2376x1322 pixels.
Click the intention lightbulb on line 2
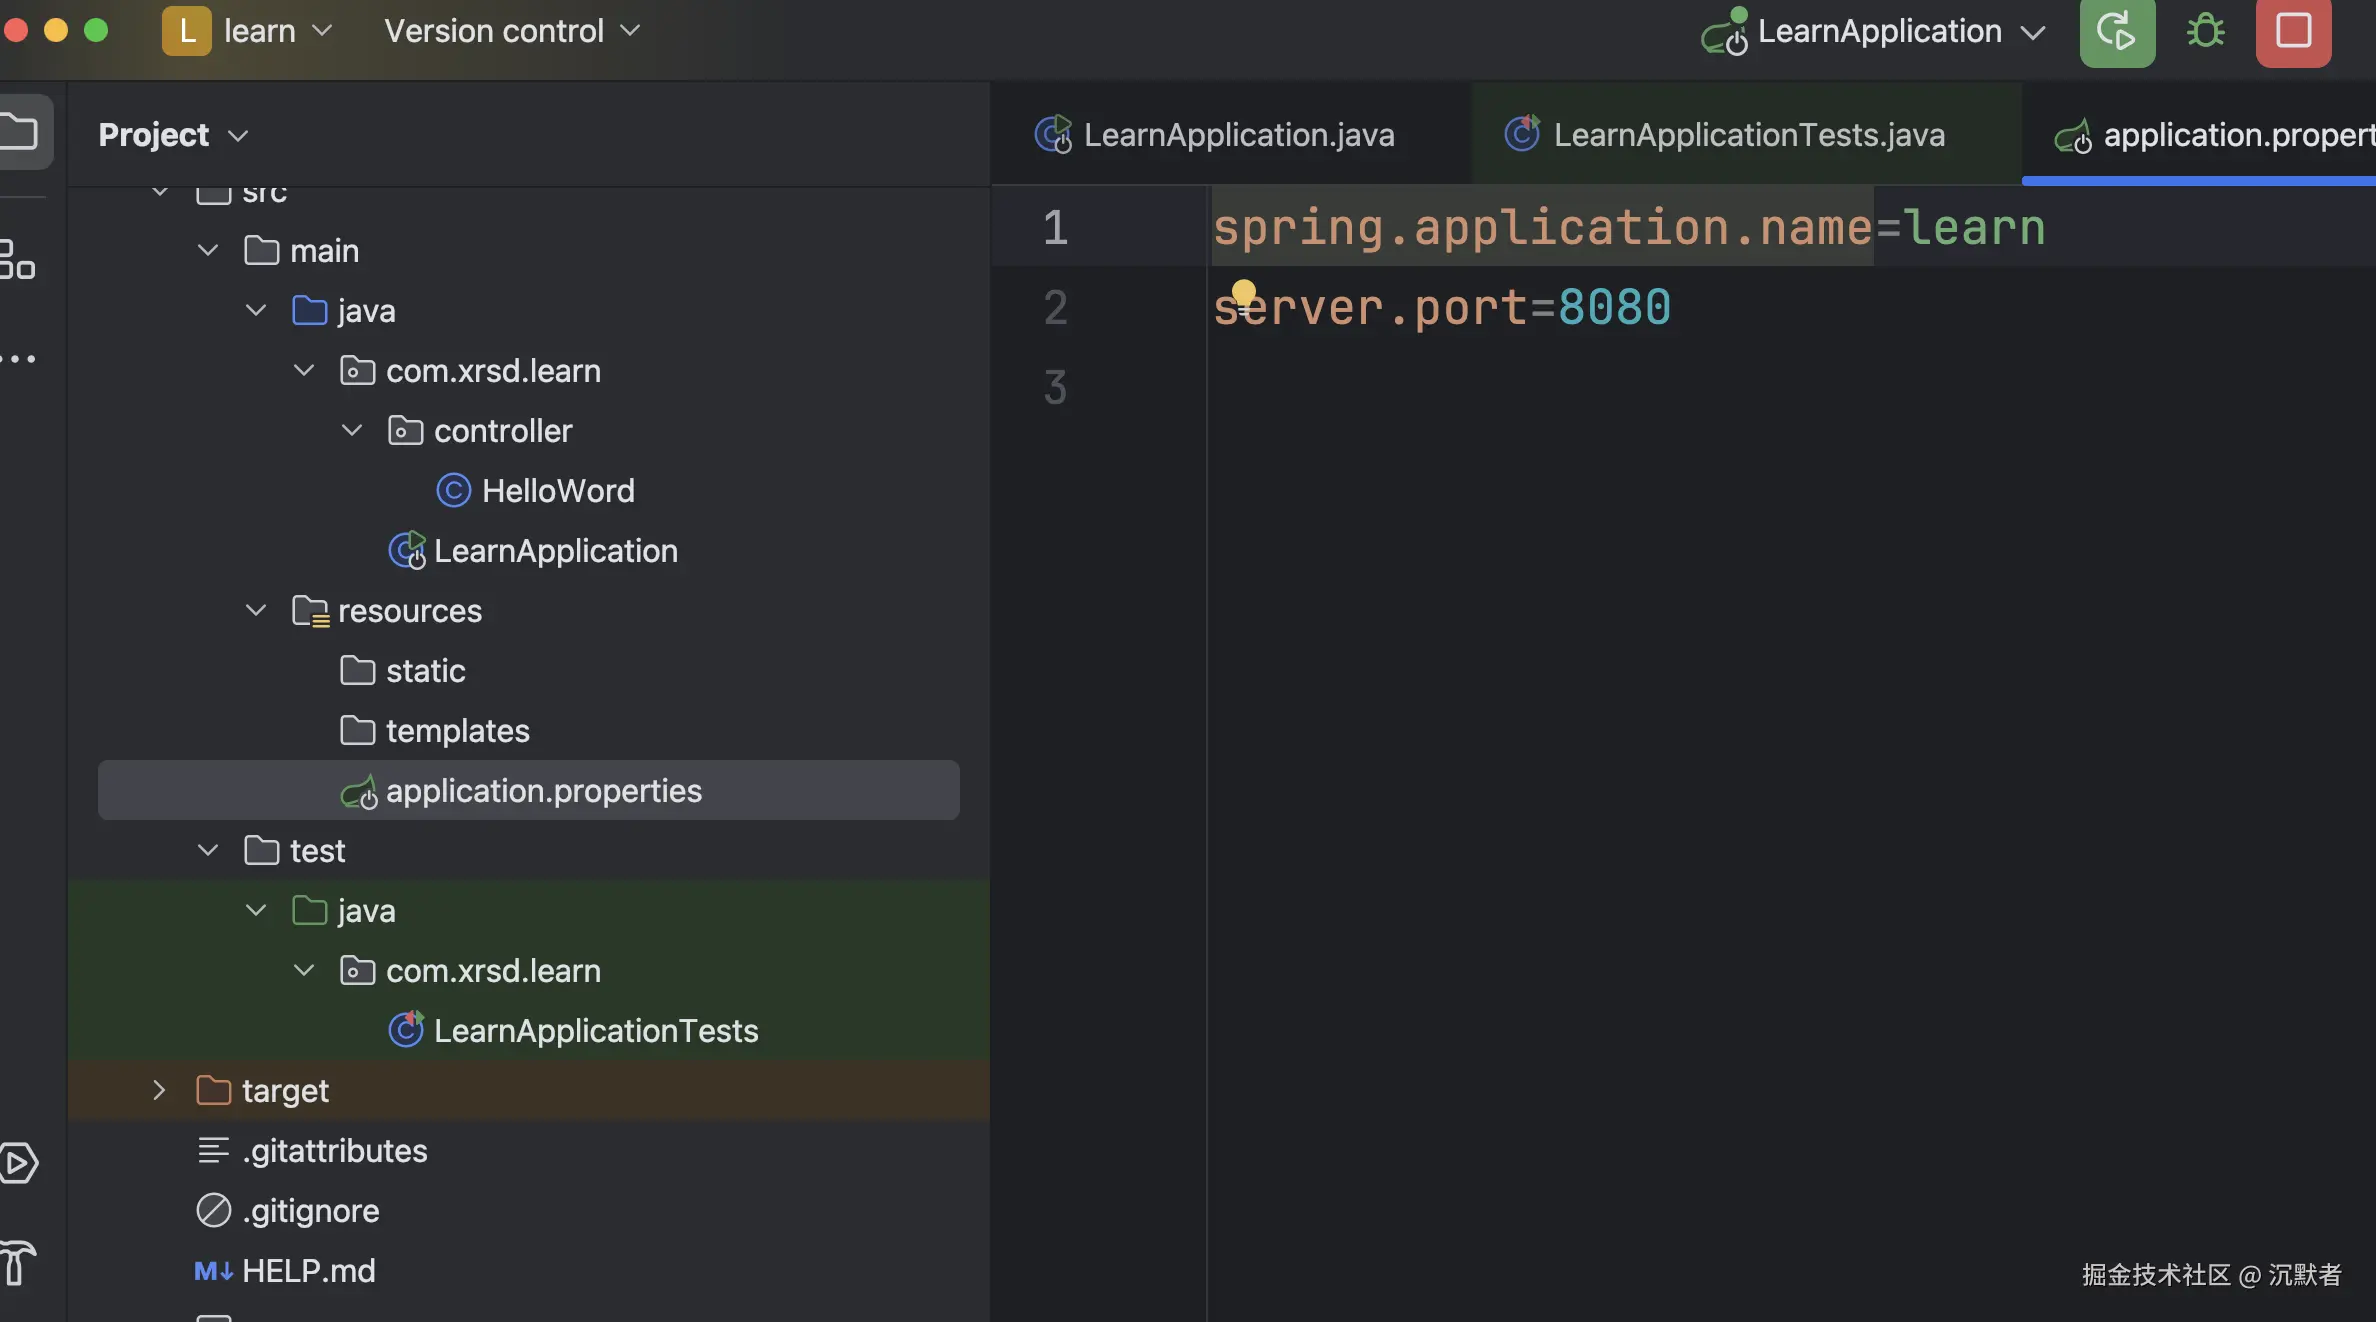tap(1243, 293)
